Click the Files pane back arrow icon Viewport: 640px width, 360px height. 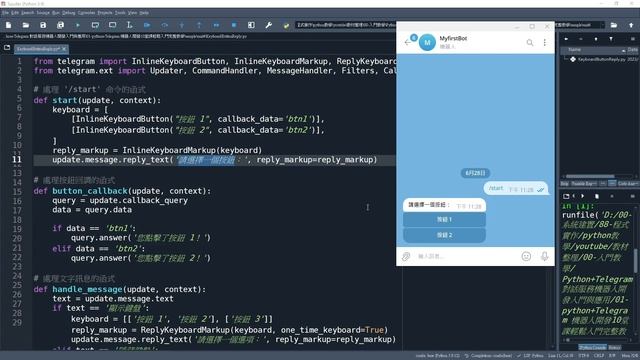pos(566,39)
